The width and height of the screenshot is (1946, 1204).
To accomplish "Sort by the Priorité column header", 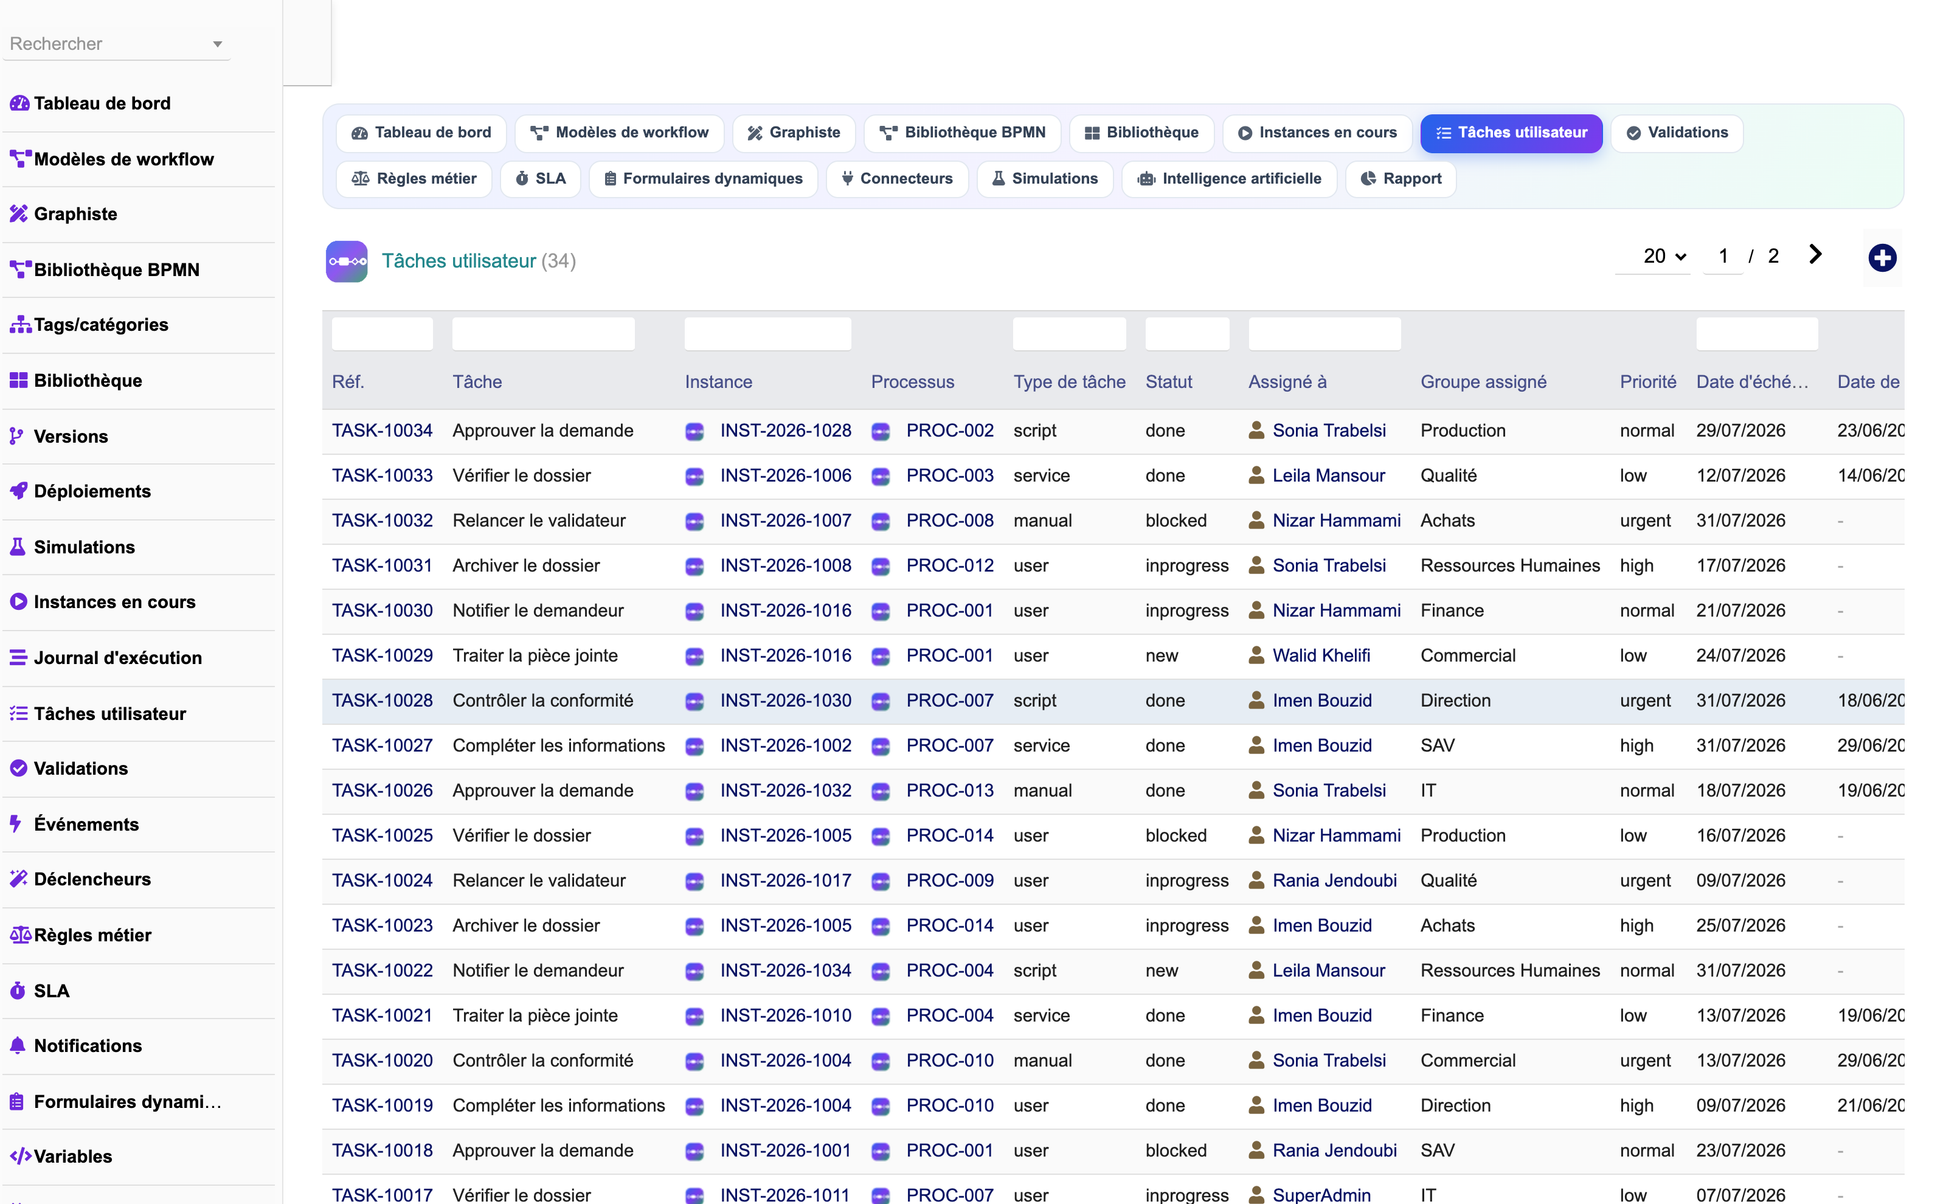I will pyautogui.click(x=1648, y=382).
